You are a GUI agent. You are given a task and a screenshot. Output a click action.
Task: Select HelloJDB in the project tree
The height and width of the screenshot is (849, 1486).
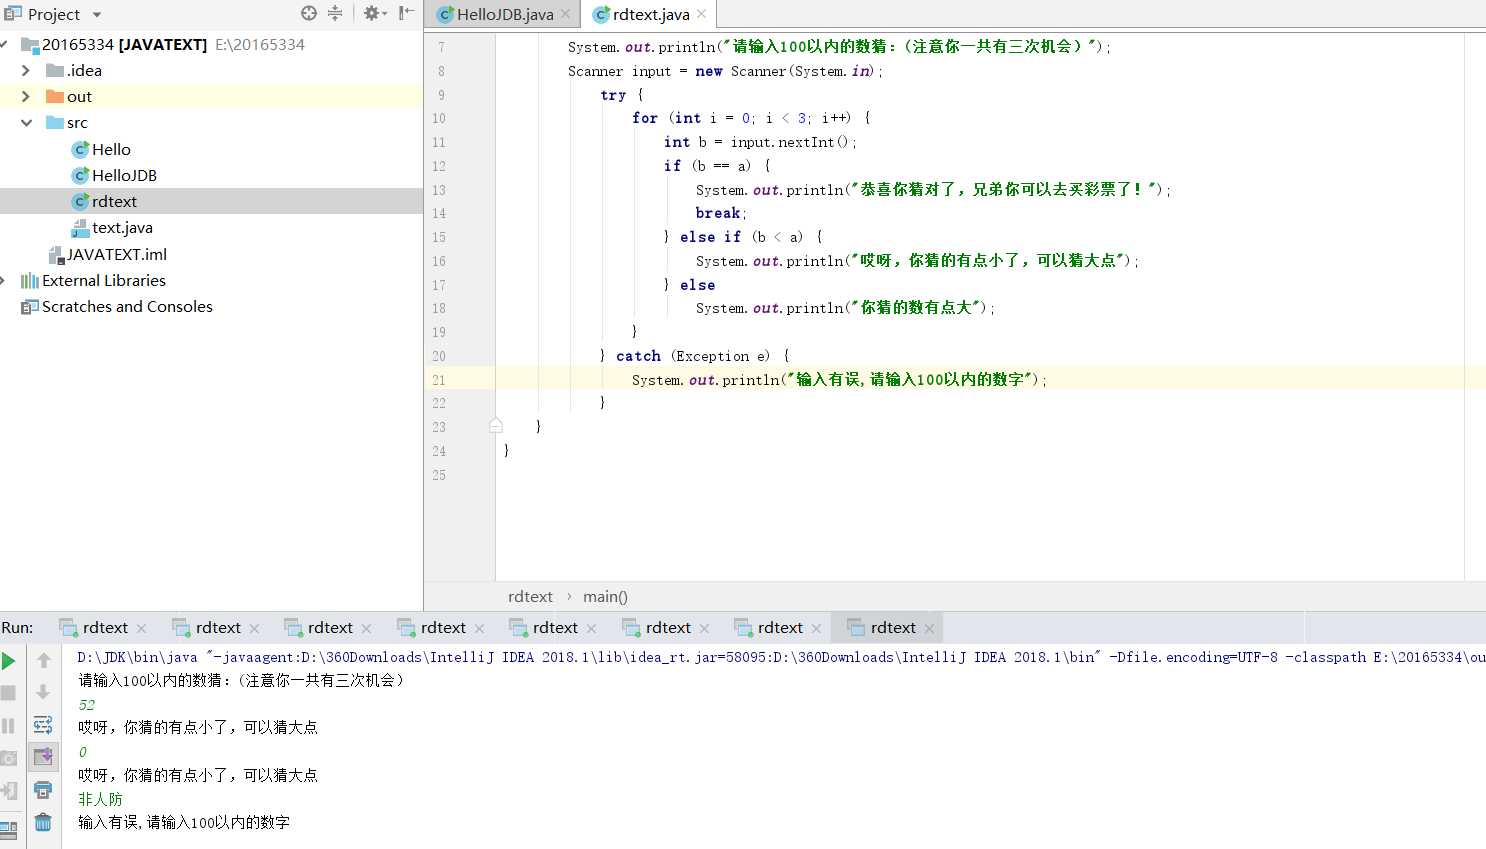(x=124, y=175)
